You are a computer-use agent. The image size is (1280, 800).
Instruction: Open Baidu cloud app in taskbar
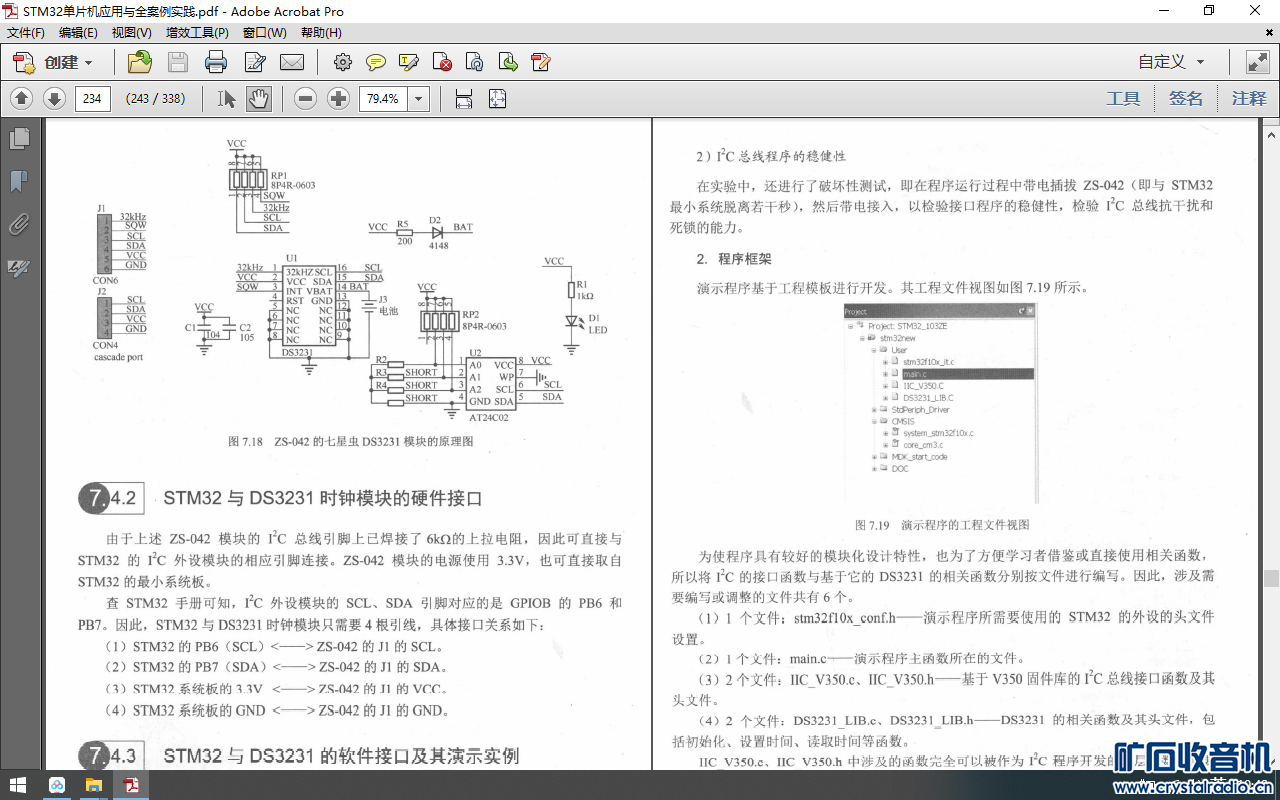tap(57, 785)
